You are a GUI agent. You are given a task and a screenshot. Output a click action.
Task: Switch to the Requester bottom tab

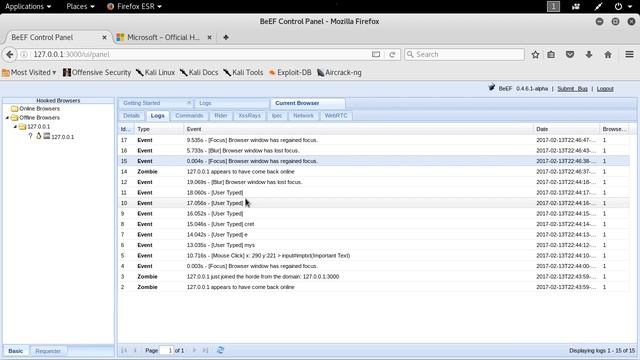[48, 351]
